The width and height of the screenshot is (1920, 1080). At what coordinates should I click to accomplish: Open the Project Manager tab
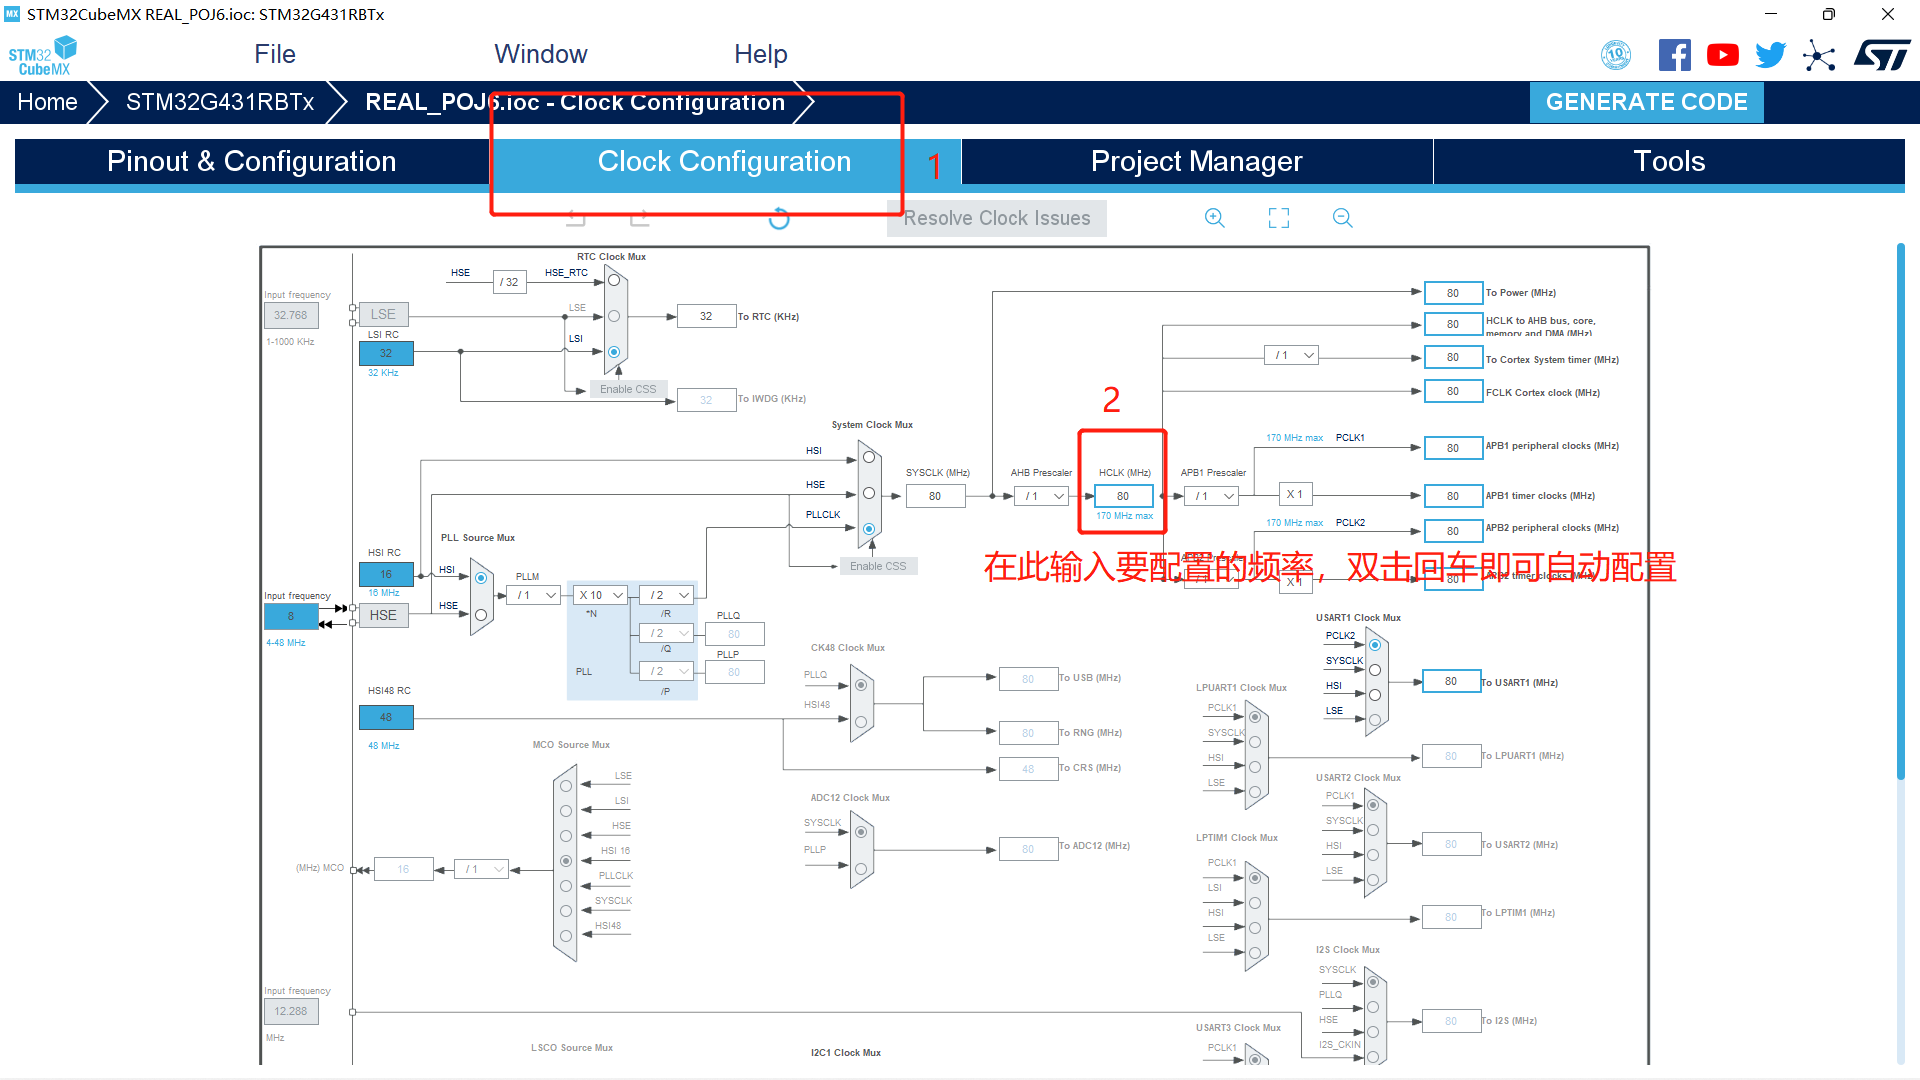(1196, 161)
